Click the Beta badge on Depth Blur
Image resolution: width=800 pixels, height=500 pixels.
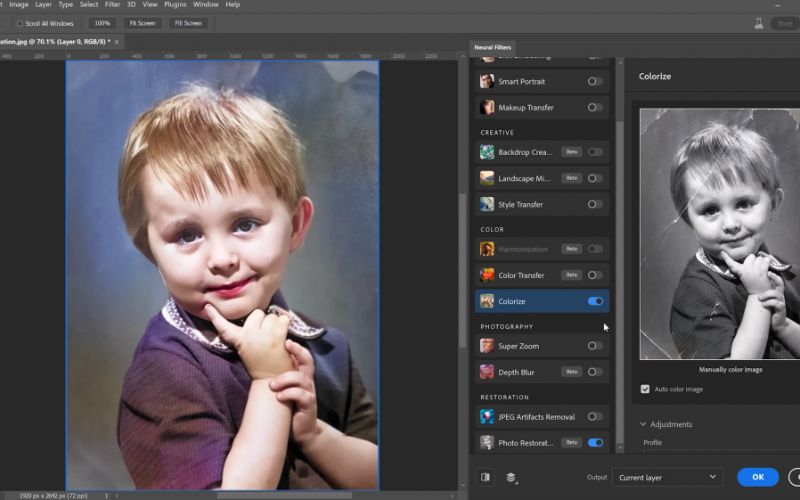[x=571, y=372]
